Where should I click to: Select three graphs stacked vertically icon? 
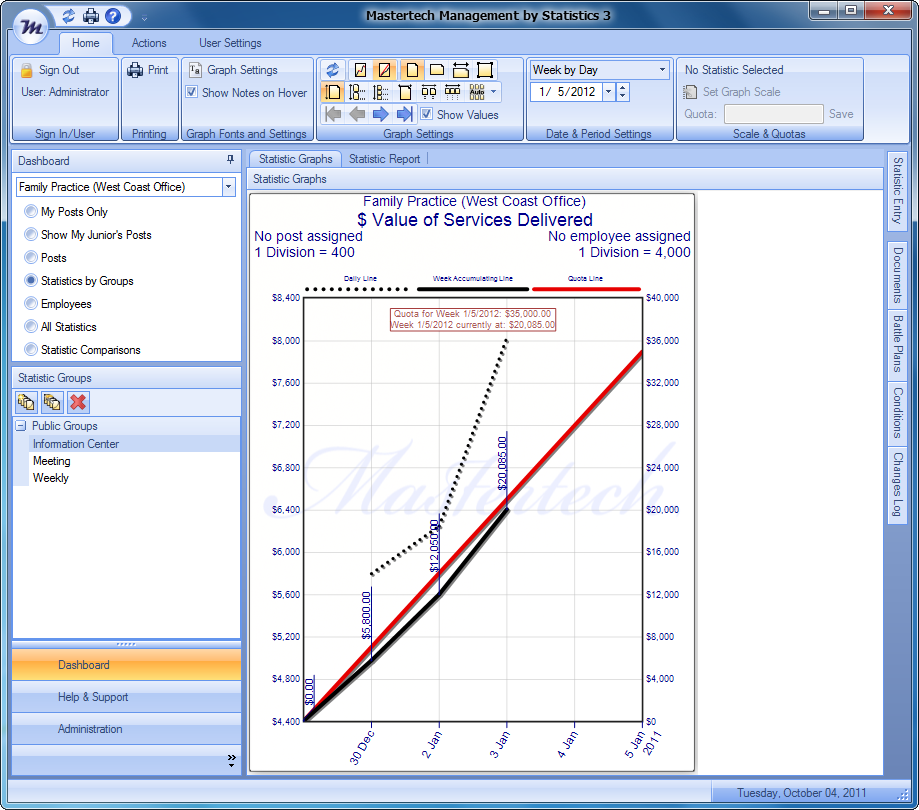click(380, 92)
